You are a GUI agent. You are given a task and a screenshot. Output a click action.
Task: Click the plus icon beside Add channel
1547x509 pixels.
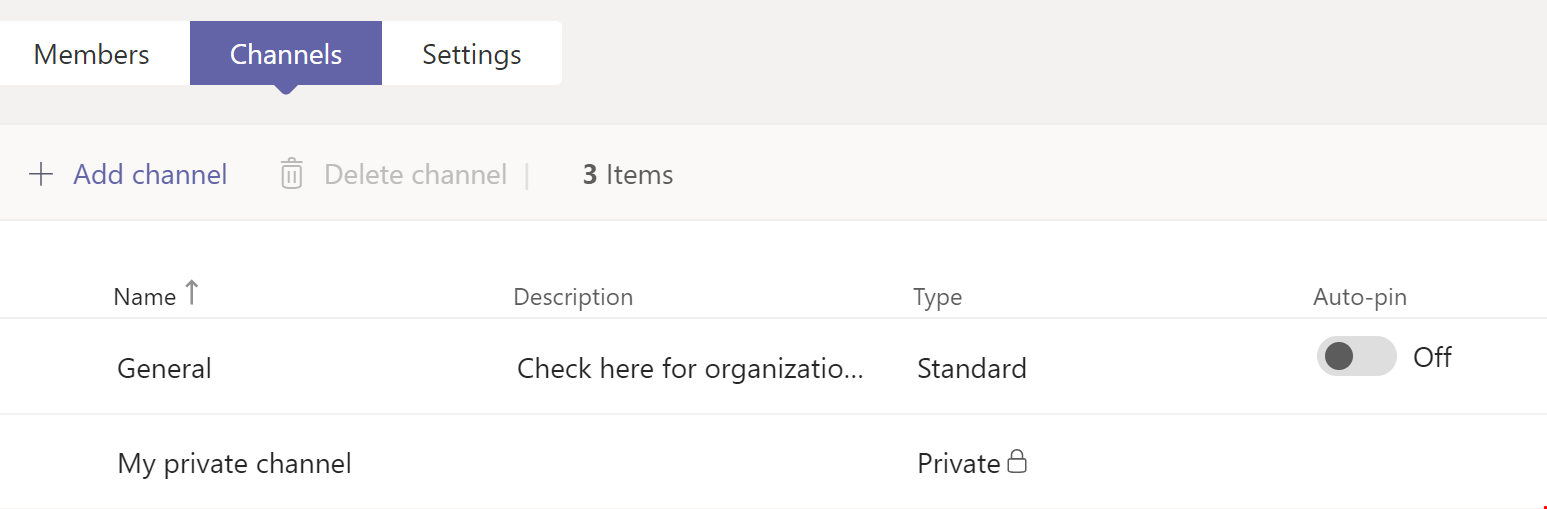pyautogui.click(x=41, y=175)
